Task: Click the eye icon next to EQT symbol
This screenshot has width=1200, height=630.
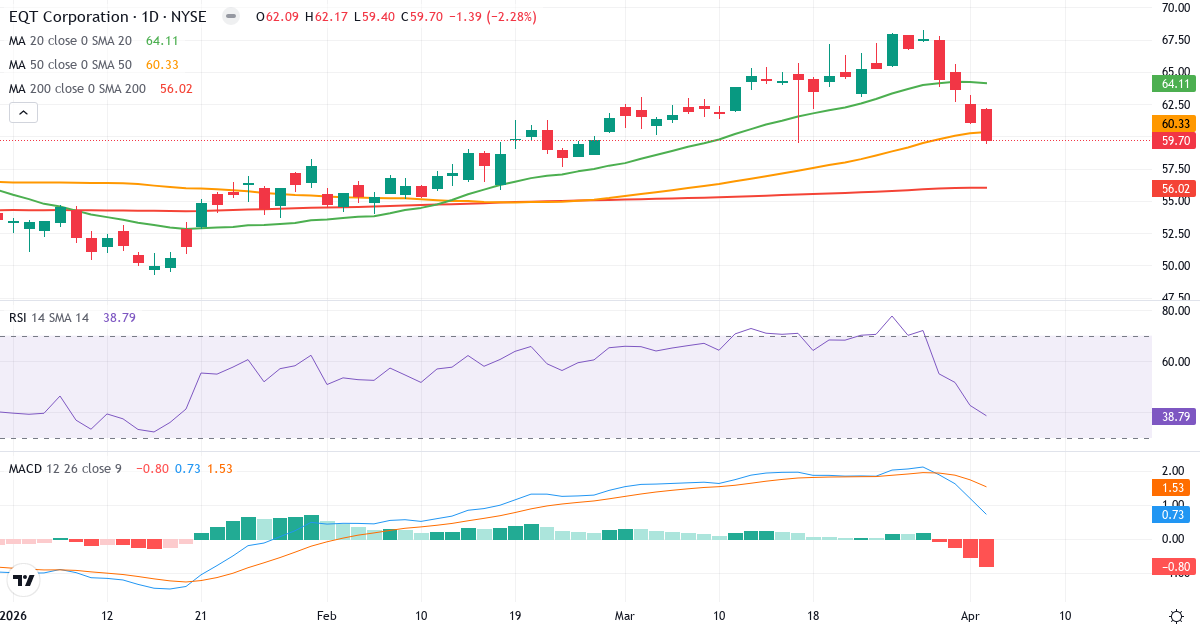Action: (x=230, y=16)
